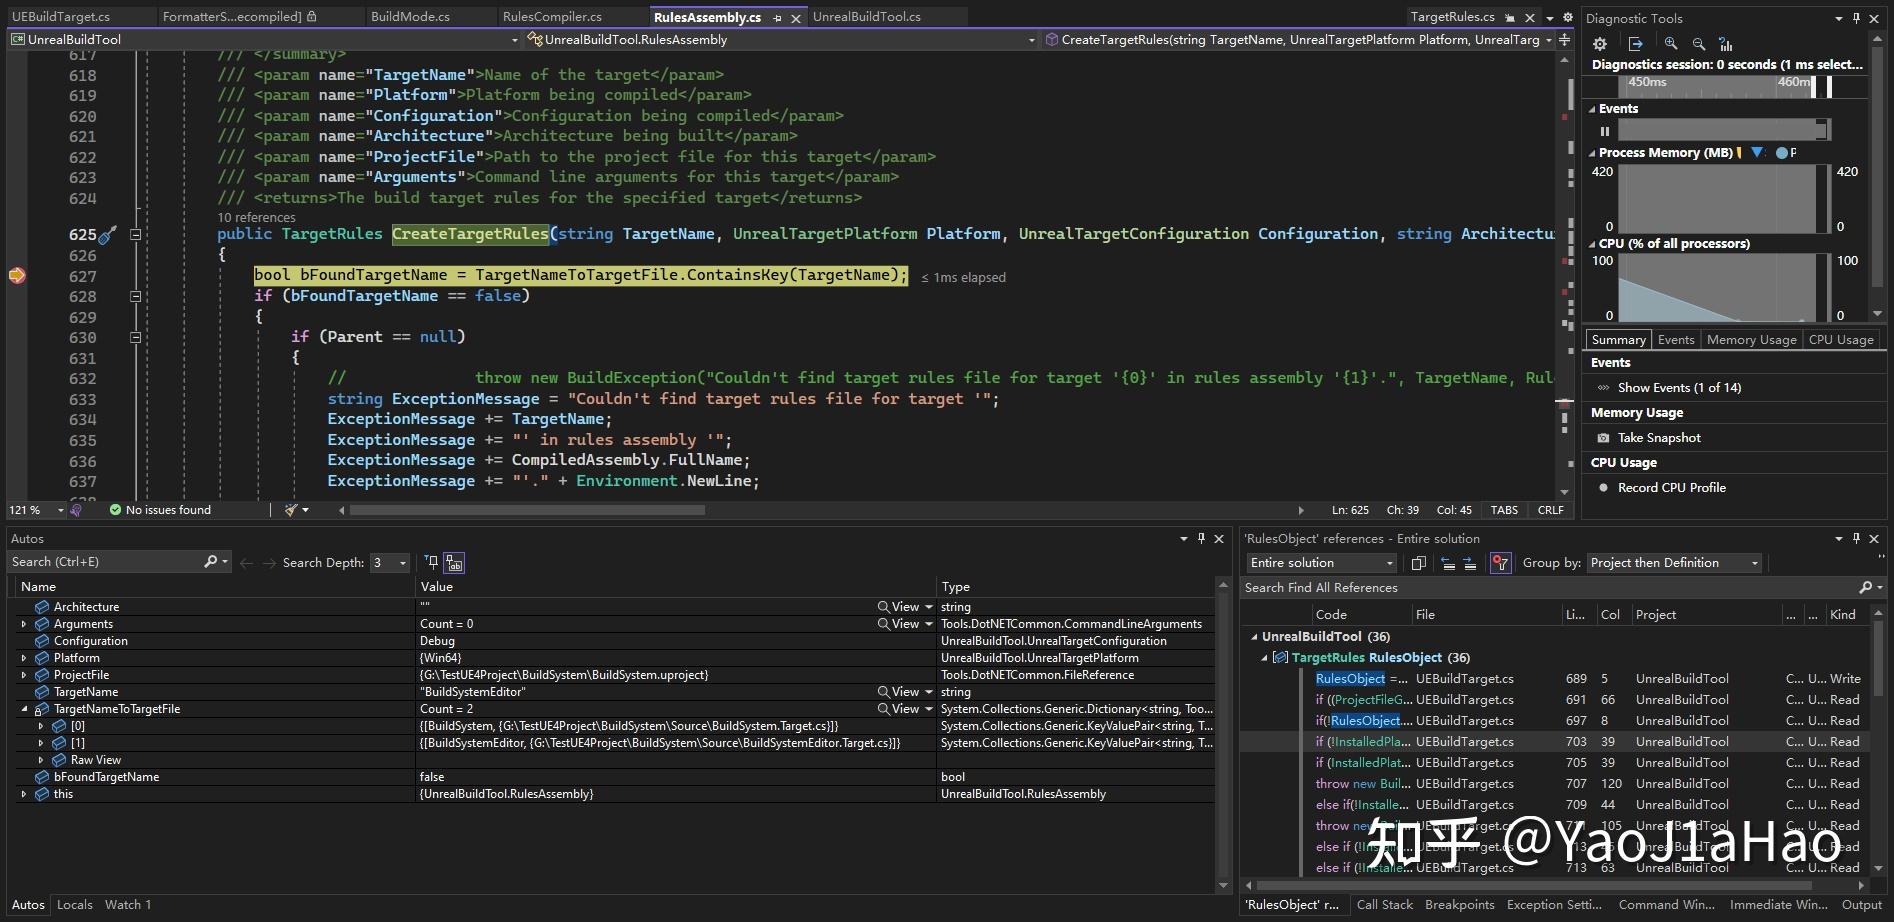
Task: Collapse the TargetRules RulesObject tree node
Action: (1265, 657)
